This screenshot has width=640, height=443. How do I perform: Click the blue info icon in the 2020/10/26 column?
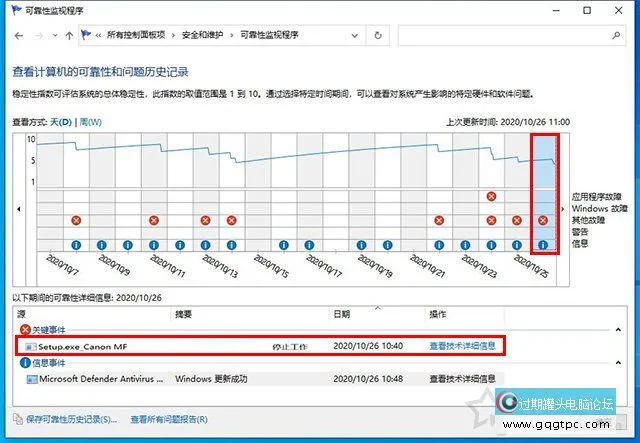[542, 245]
